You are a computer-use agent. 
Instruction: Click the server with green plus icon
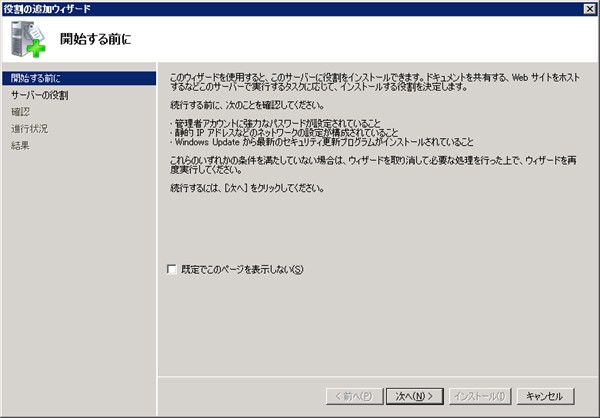(x=28, y=39)
